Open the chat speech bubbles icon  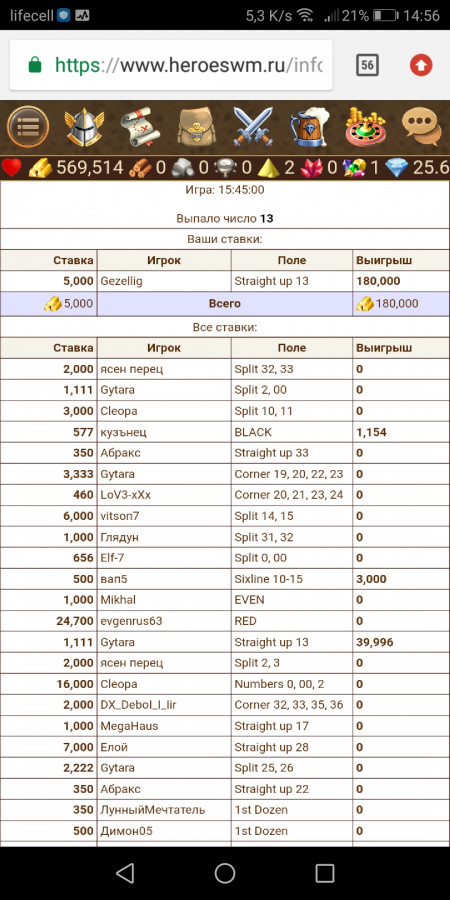(x=422, y=127)
